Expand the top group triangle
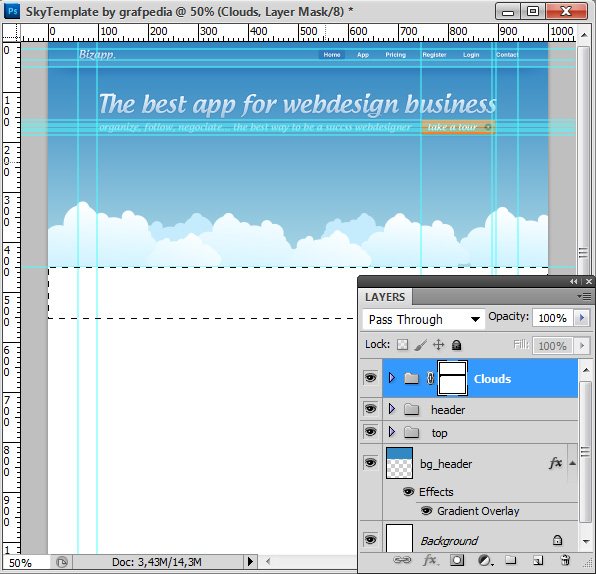 (x=392, y=432)
